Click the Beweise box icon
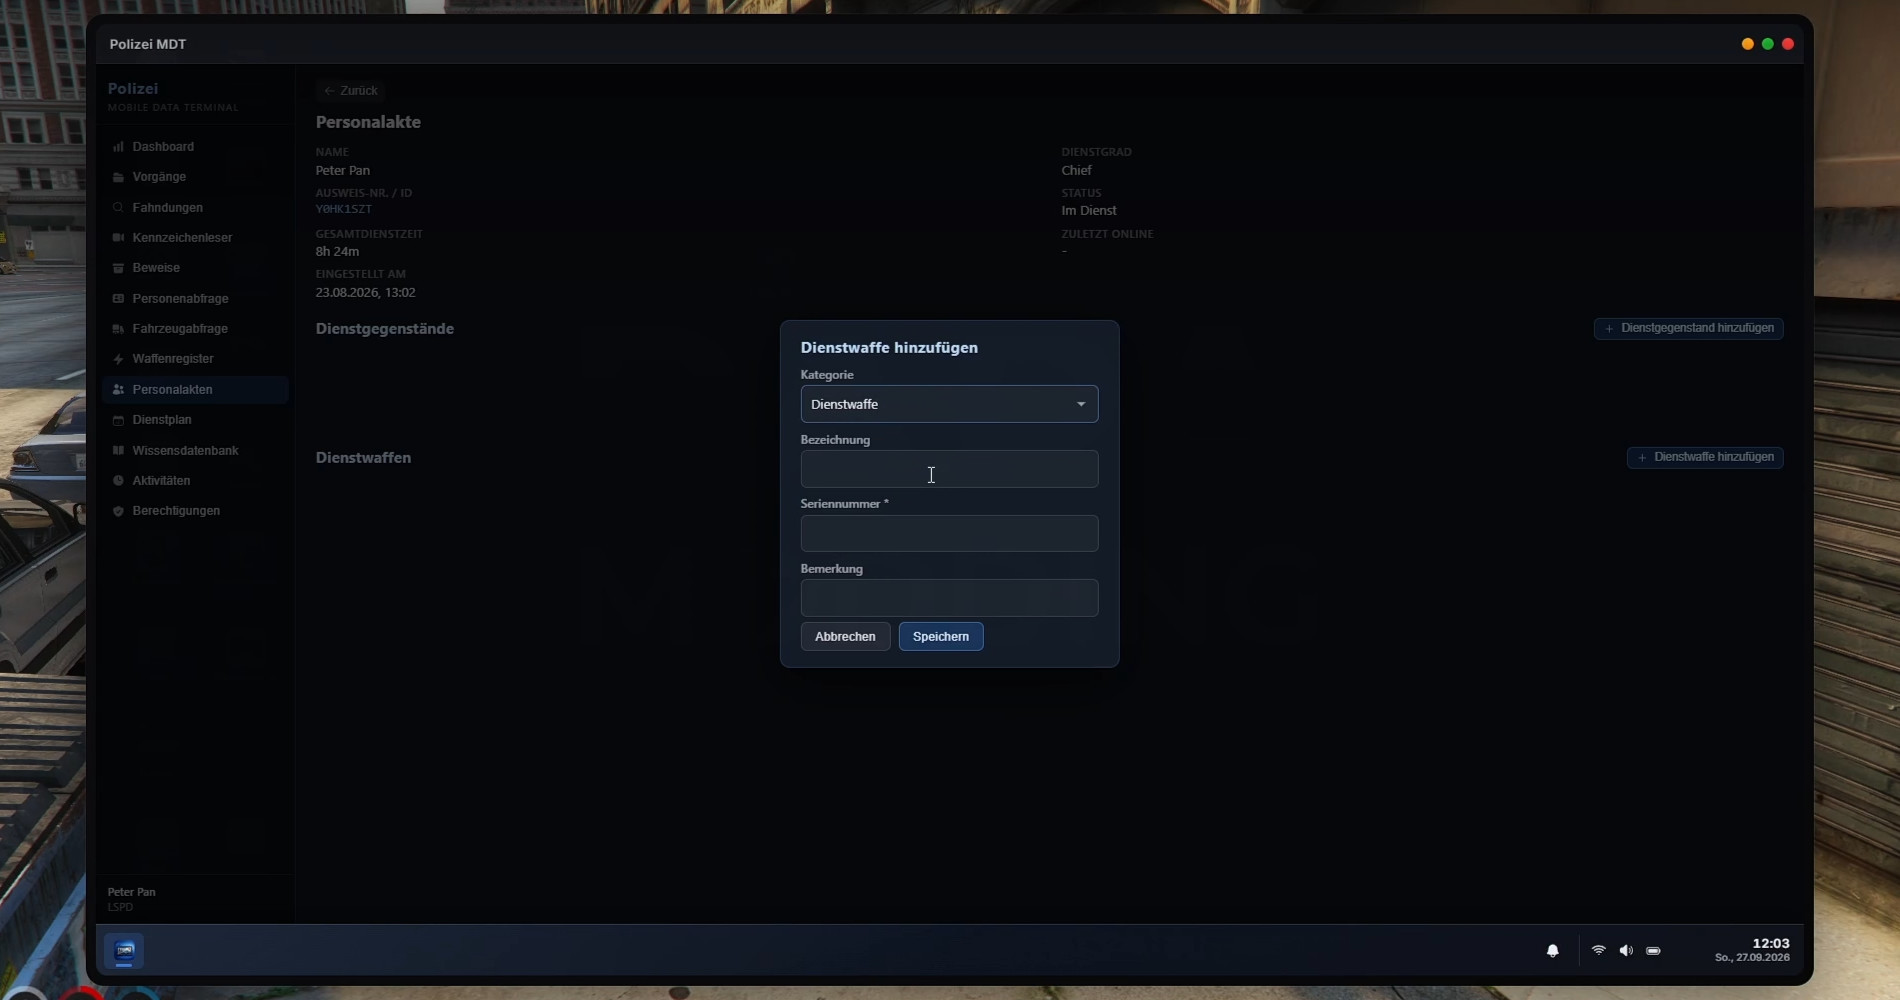This screenshot has width=1900, height=1000. [118, 268]
